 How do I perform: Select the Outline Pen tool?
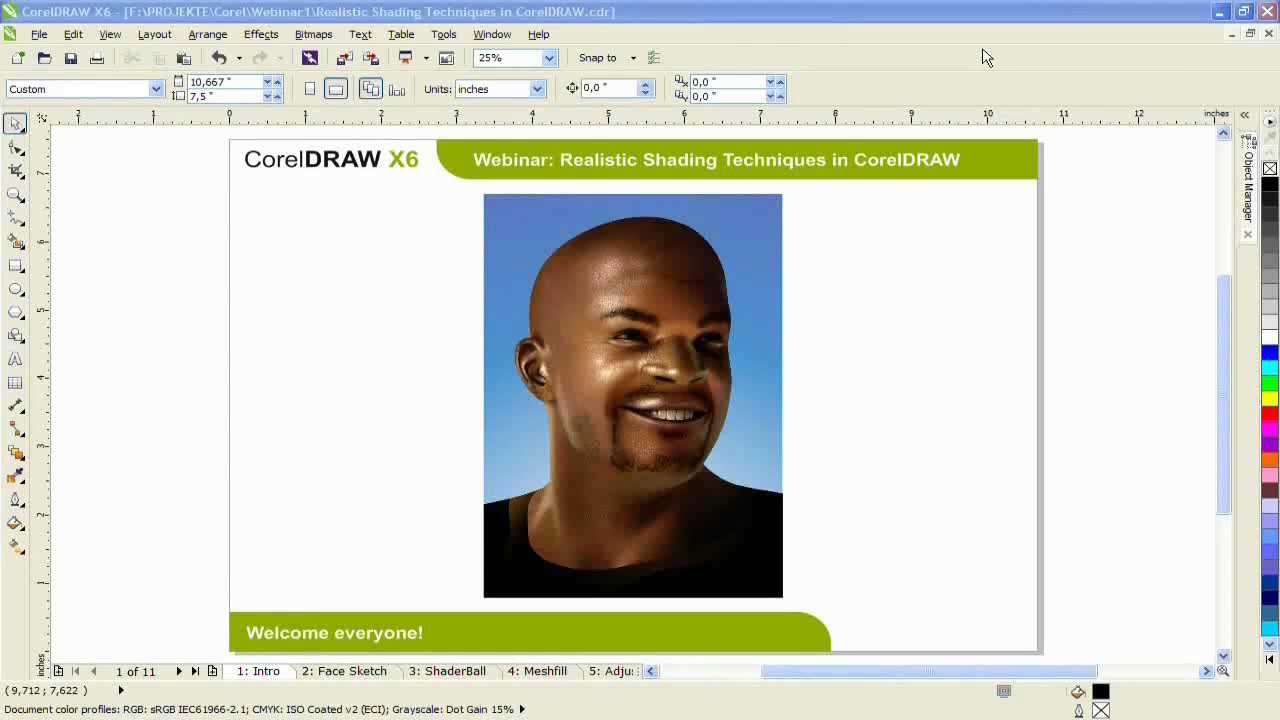pyautogui.click(x=15, y=500)
